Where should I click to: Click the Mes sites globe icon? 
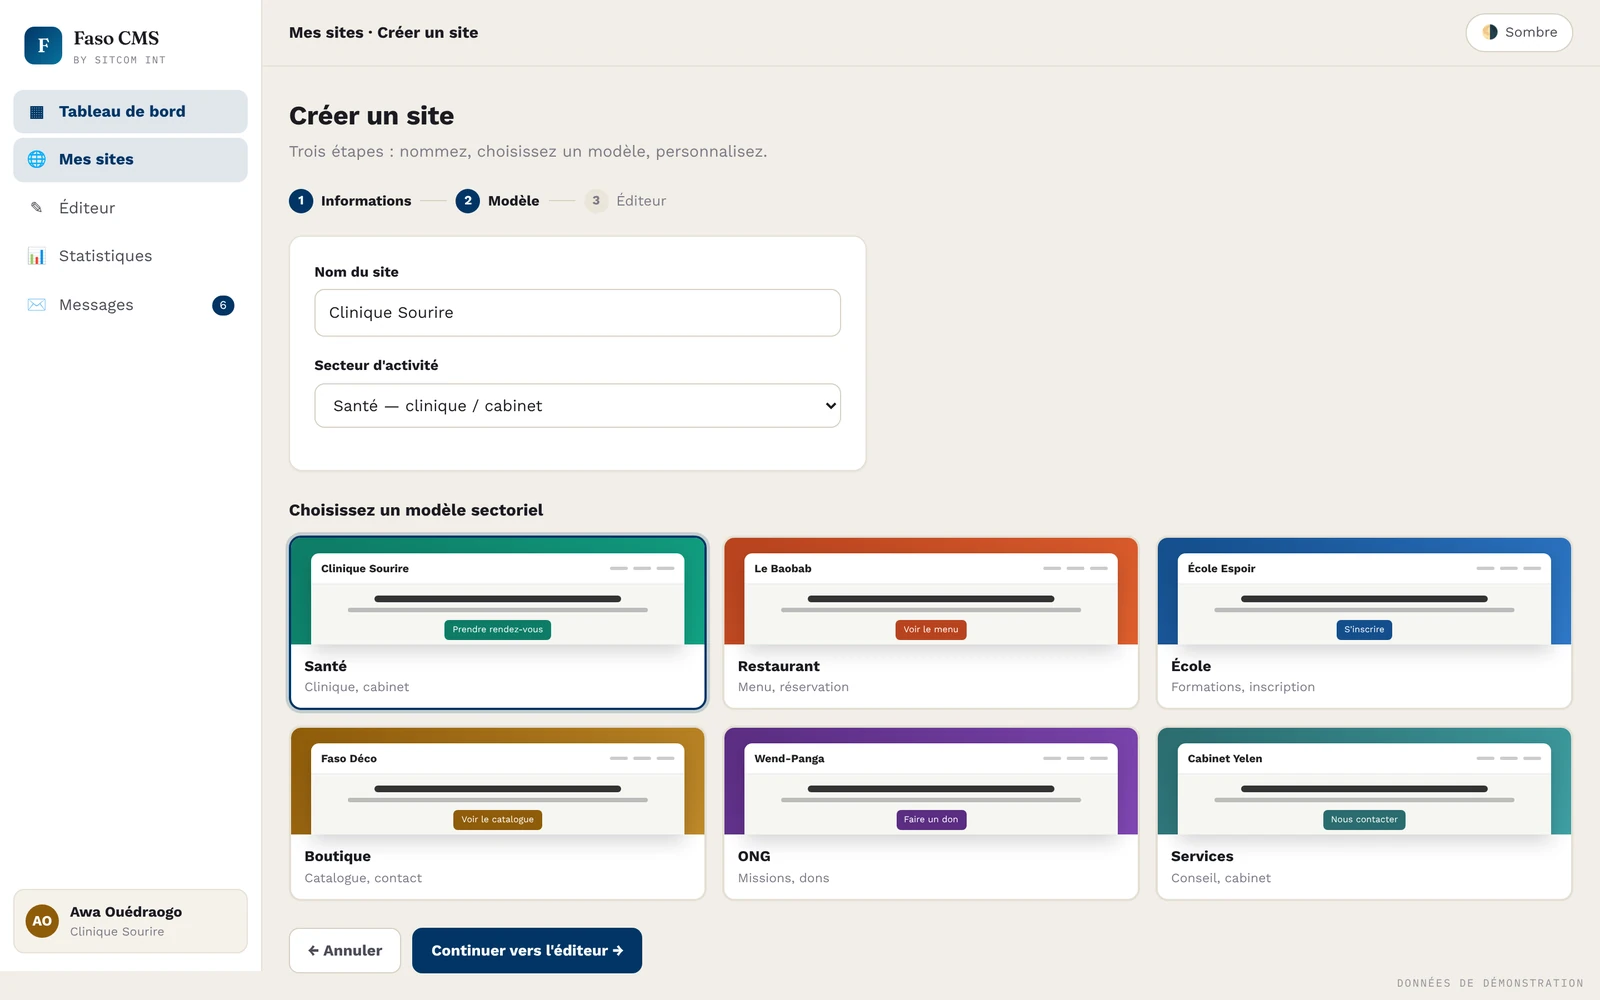pos(37,159)
